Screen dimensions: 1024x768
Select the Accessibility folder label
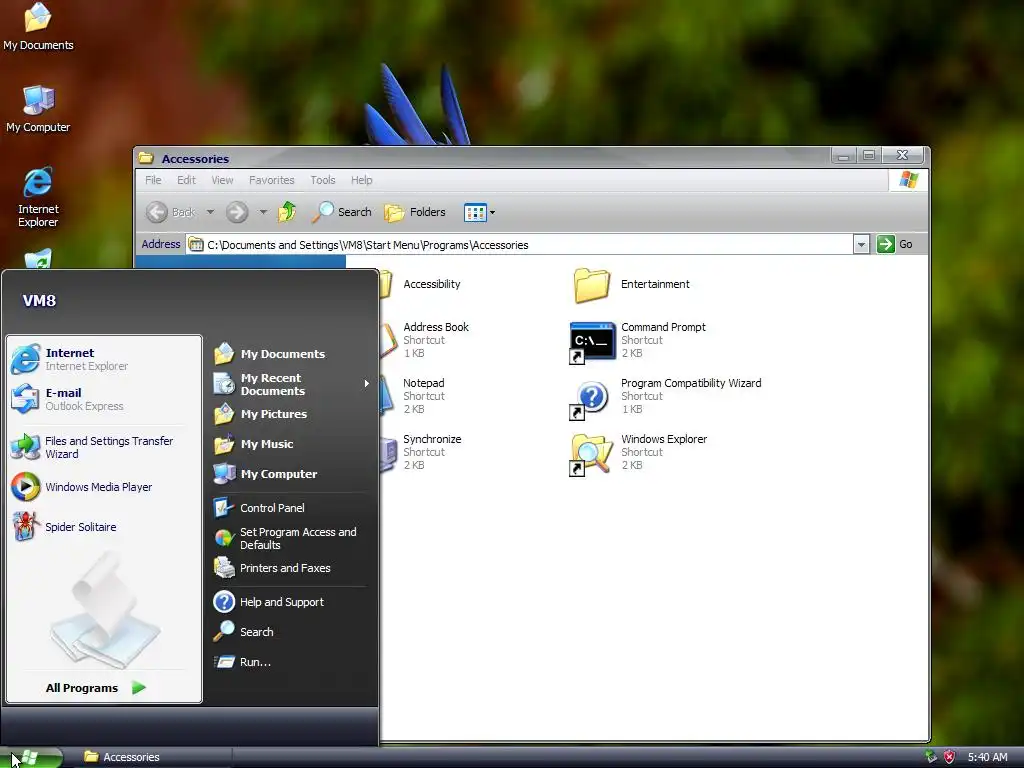(432, 284)
